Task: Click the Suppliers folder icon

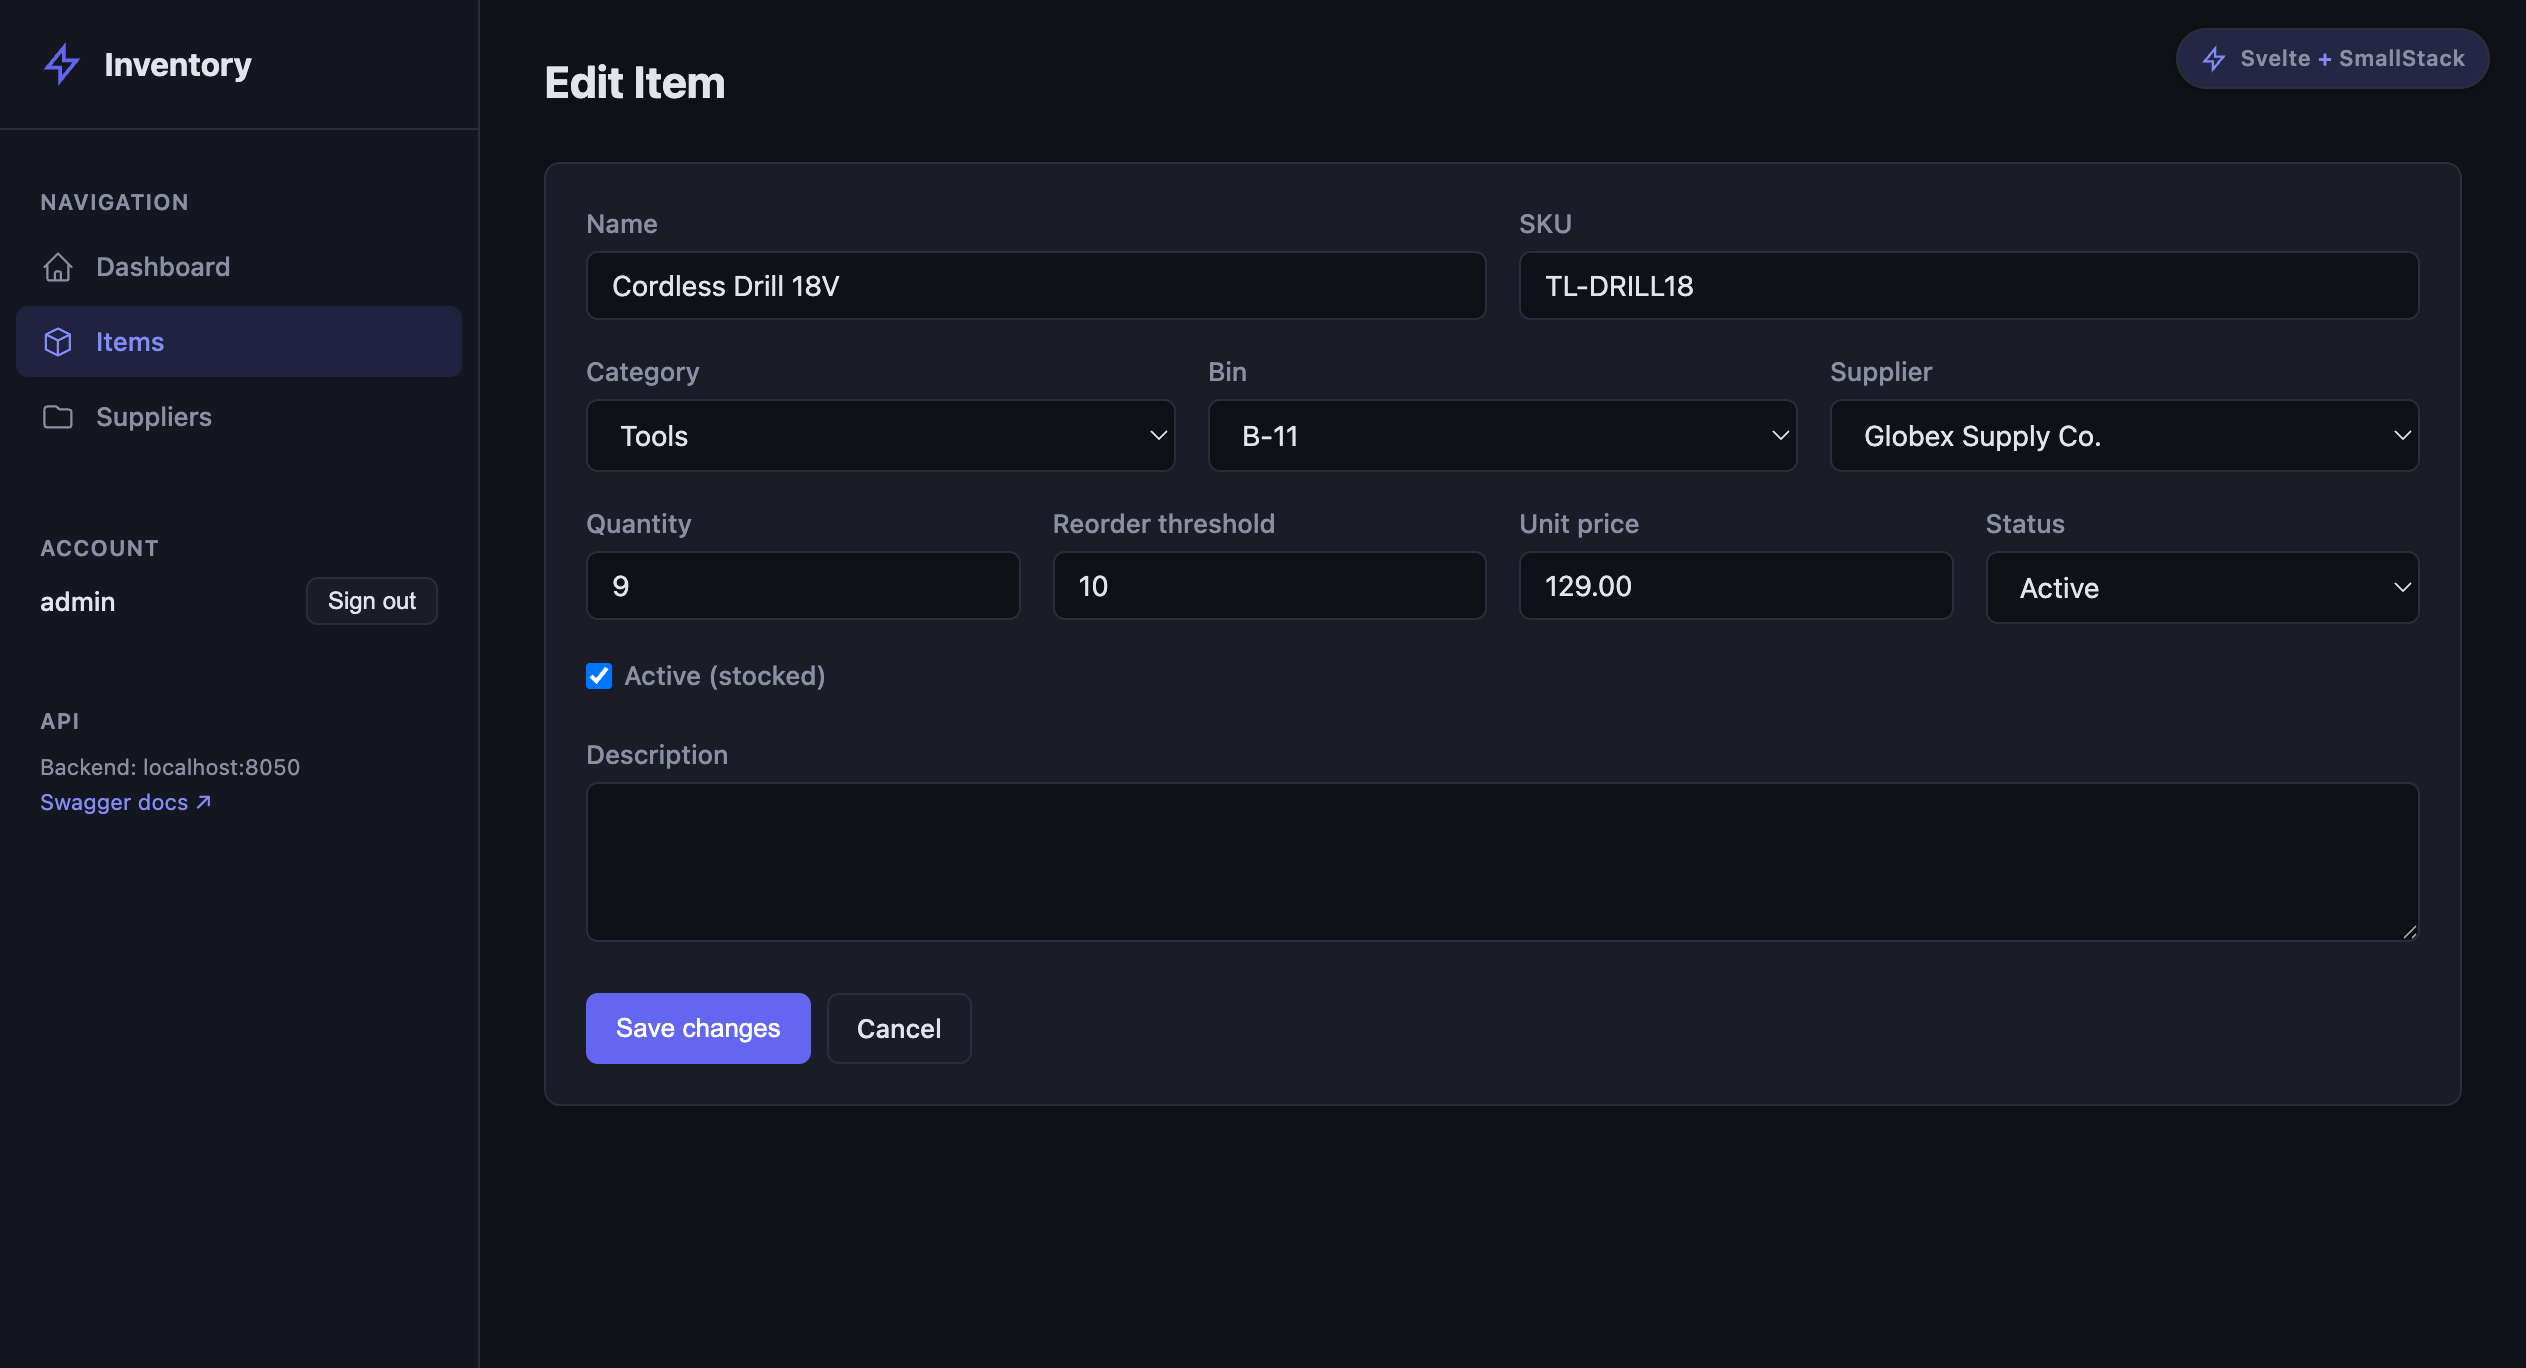Action: coord(58,417)
